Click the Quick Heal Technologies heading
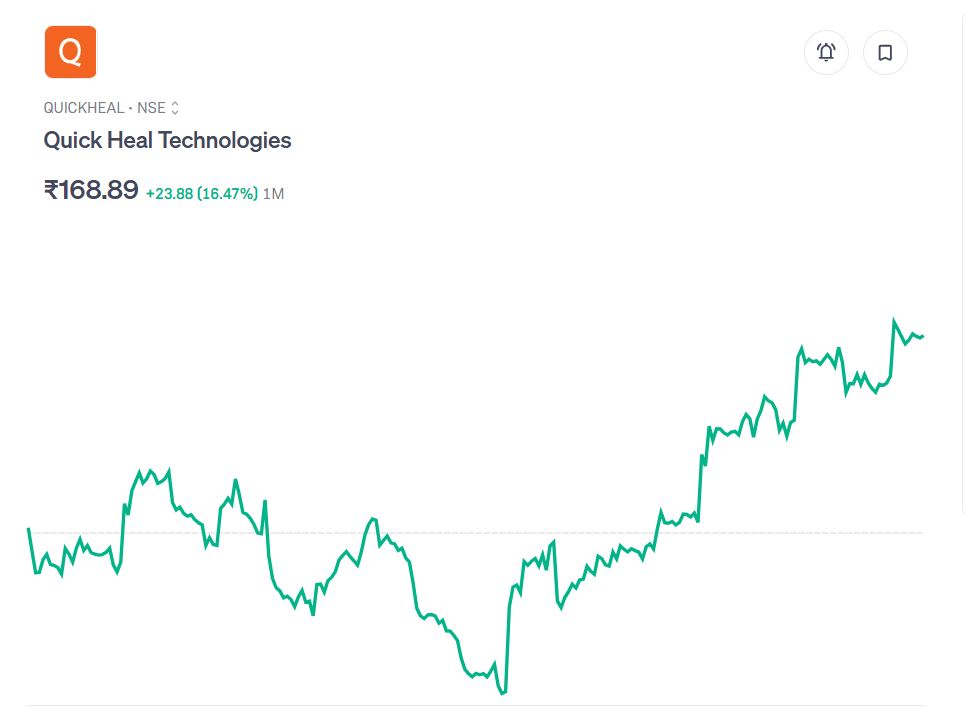 click(167, 140)
